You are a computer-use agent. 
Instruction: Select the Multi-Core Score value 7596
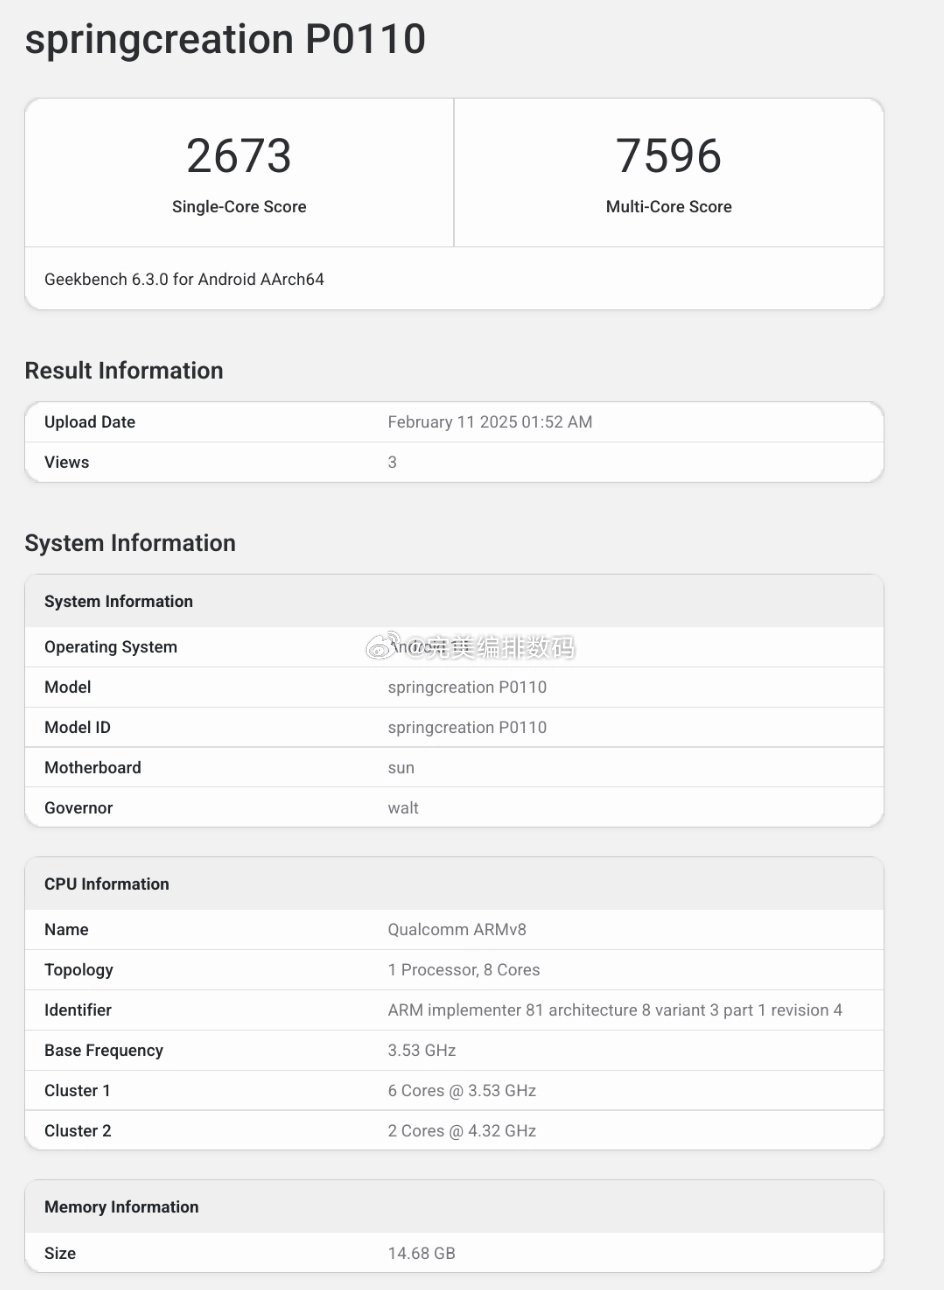(668, 155)
